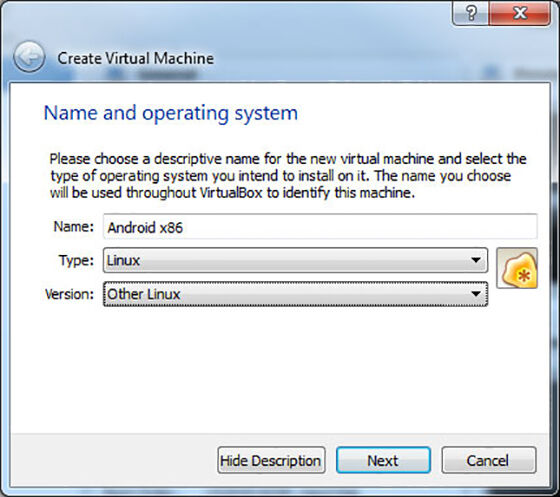Expand the Version dropdown arrow

[x=476, y=294]
